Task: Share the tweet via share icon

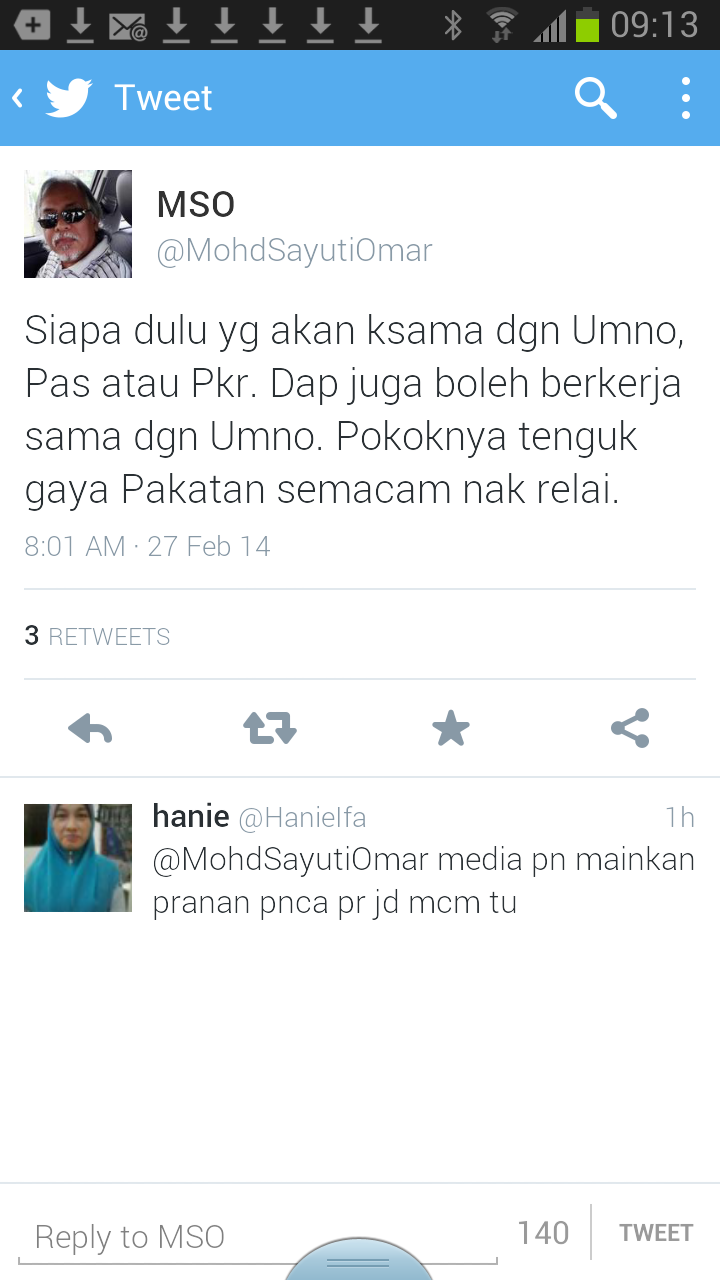Action: 630,728
